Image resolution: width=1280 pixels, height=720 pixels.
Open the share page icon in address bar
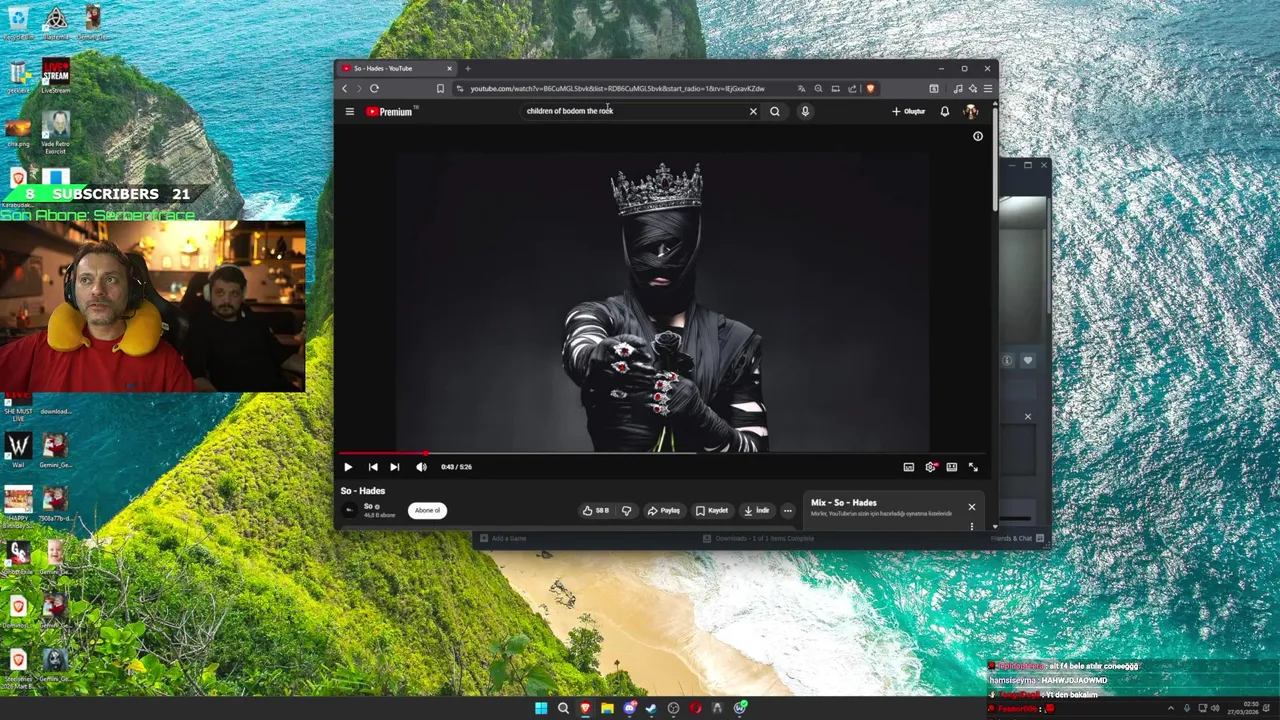[x=852, y=88]
